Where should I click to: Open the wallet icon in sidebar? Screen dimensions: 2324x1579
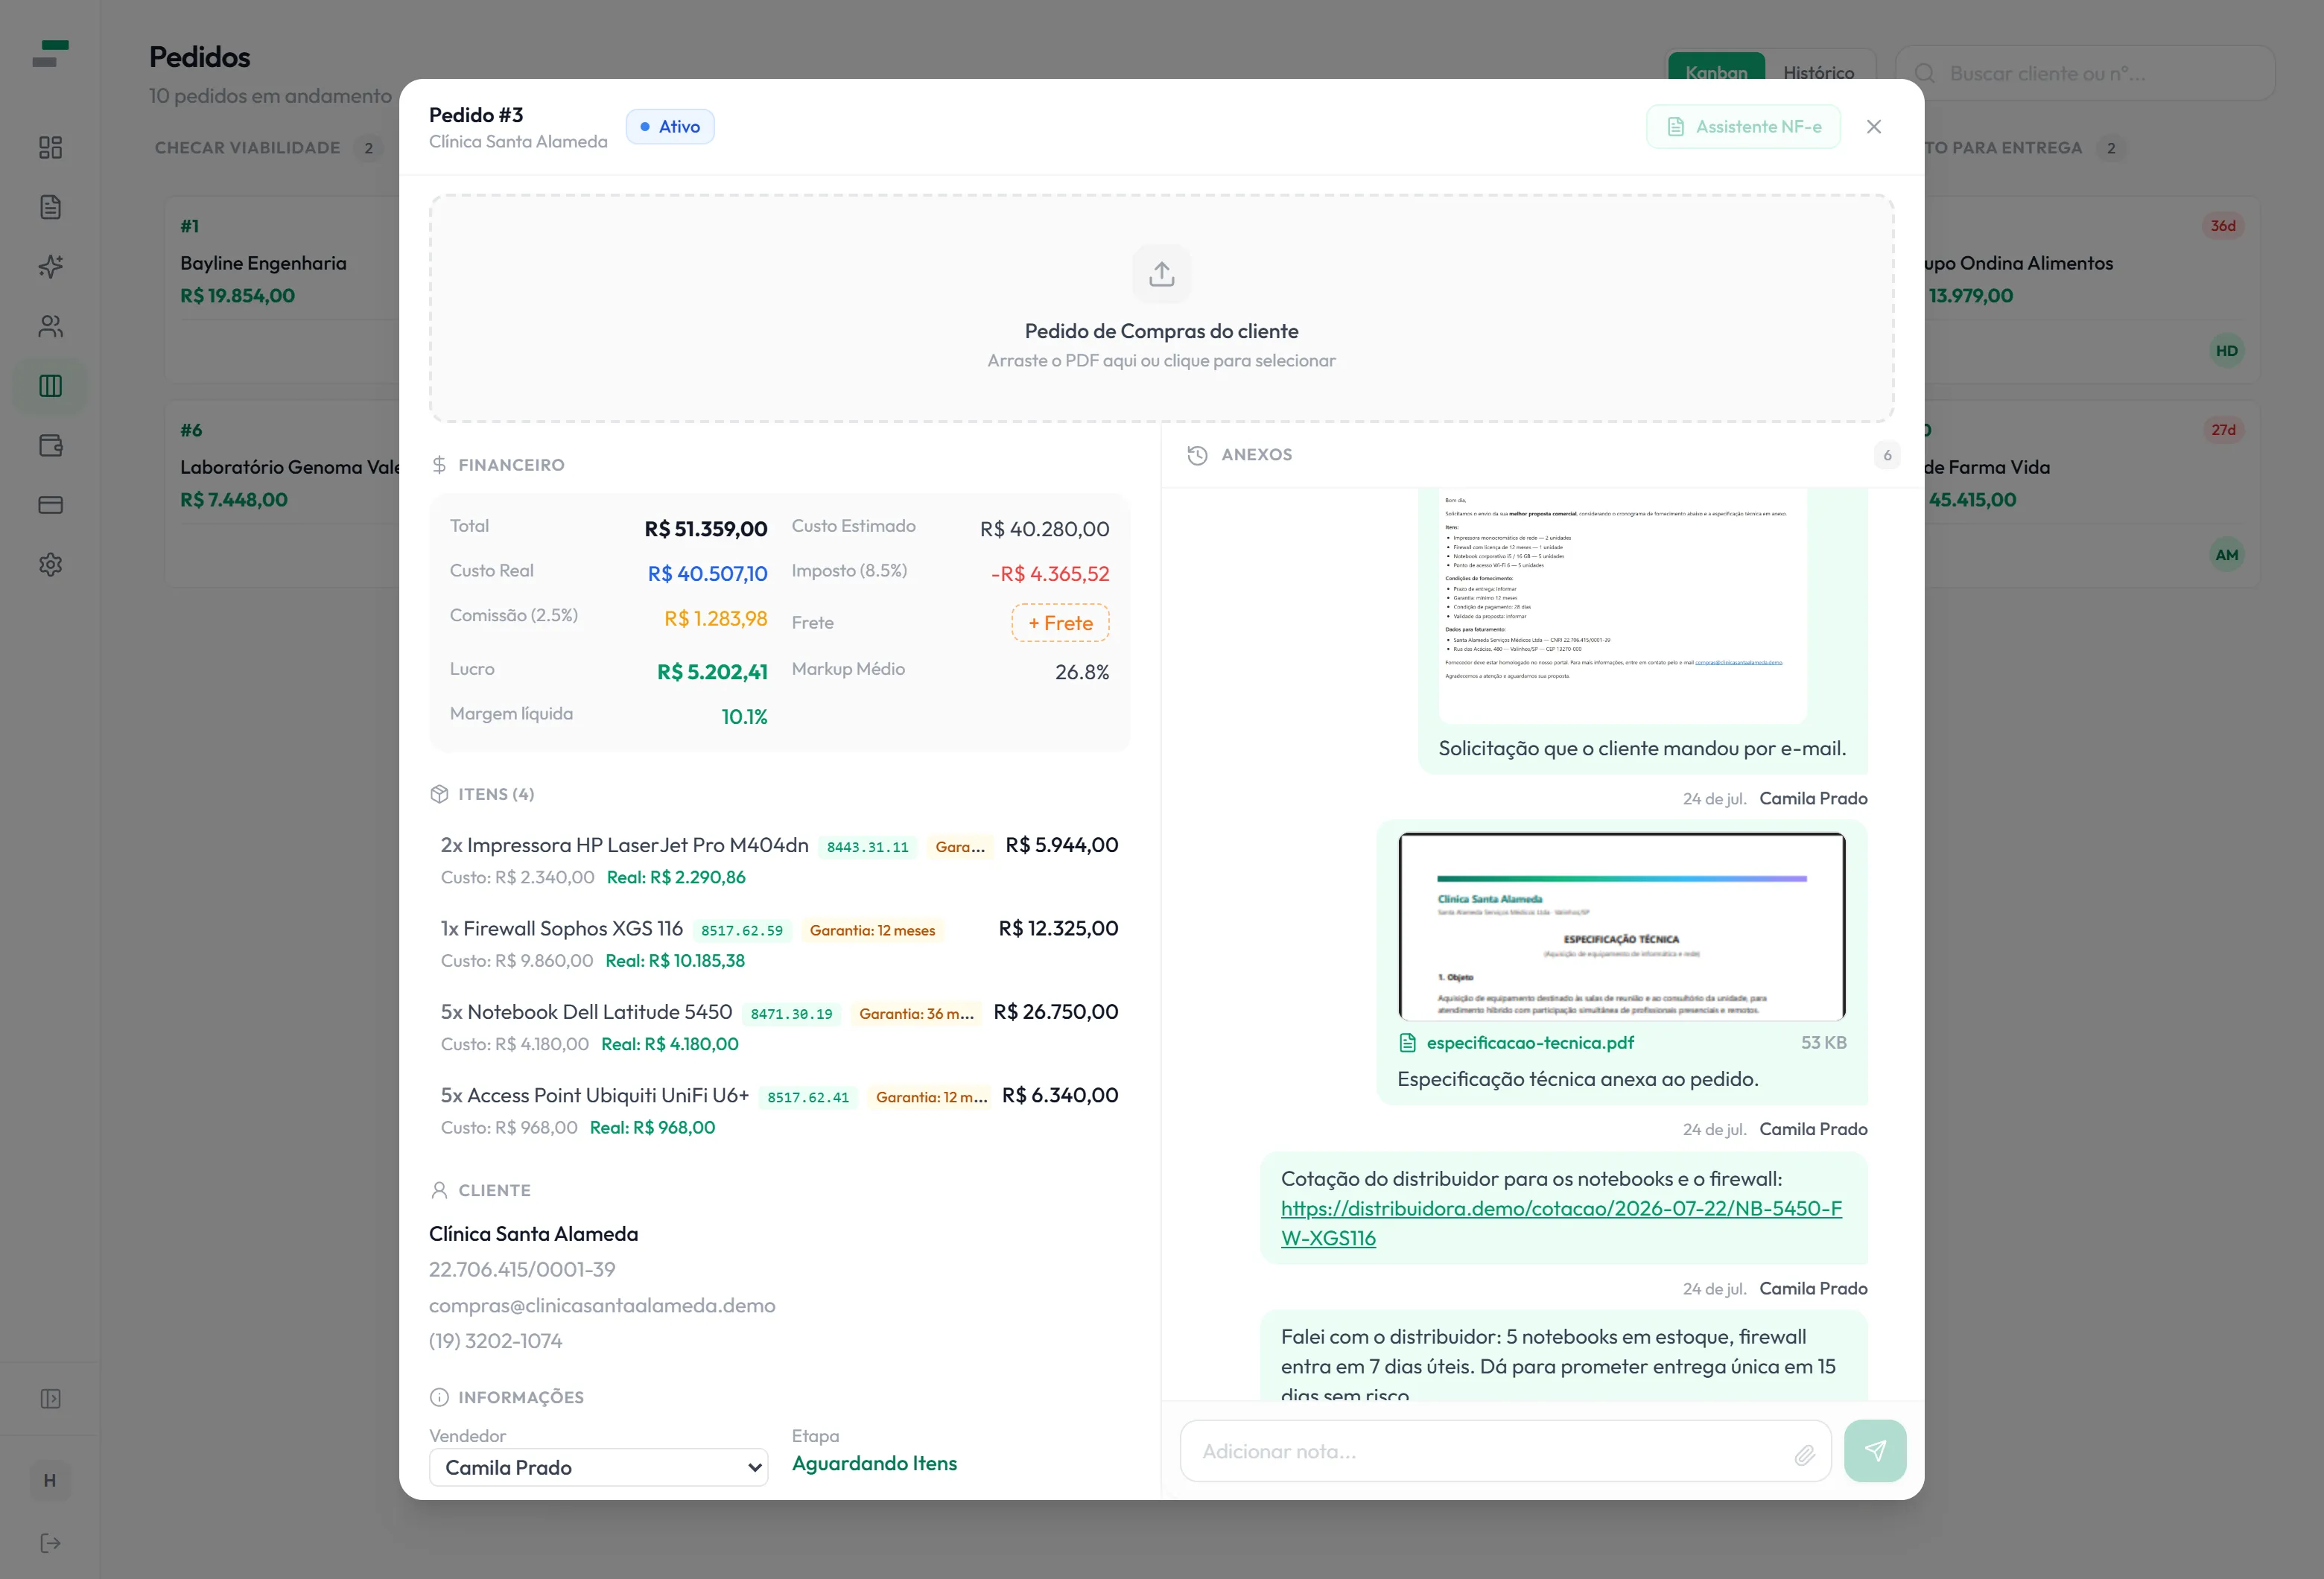pyautogui.click(x=50, y=445)
